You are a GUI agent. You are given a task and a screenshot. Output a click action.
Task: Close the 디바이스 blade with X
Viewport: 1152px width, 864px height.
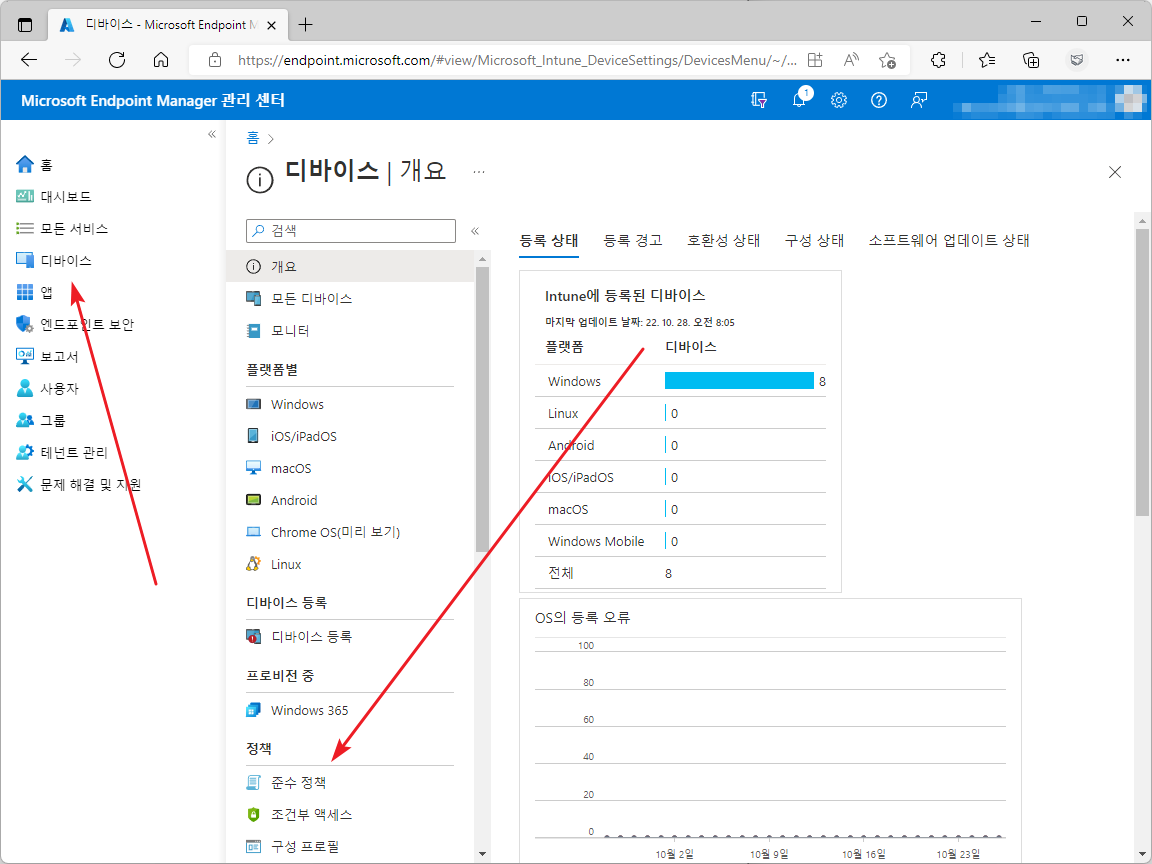pyautogui.click(x=1115, y=172)
